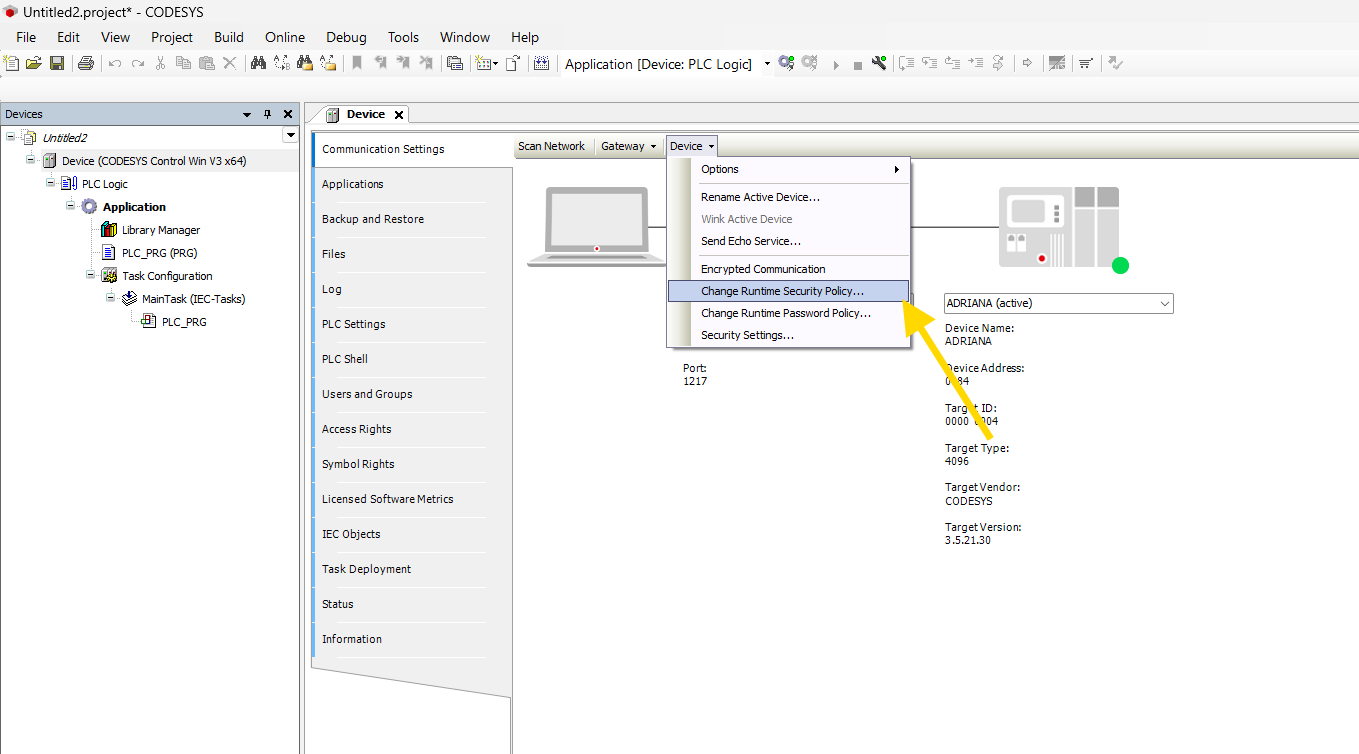Image resolution: width=1359 pixels, height=754 pixels.
Task: Close the Device editor tab
Action: click(399, 115)
